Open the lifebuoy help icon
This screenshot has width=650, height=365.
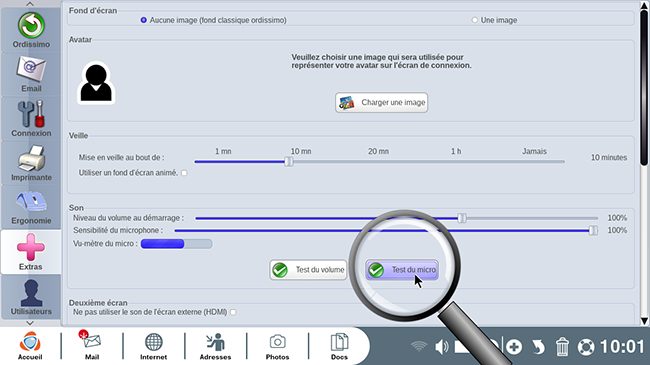point(586,347)
